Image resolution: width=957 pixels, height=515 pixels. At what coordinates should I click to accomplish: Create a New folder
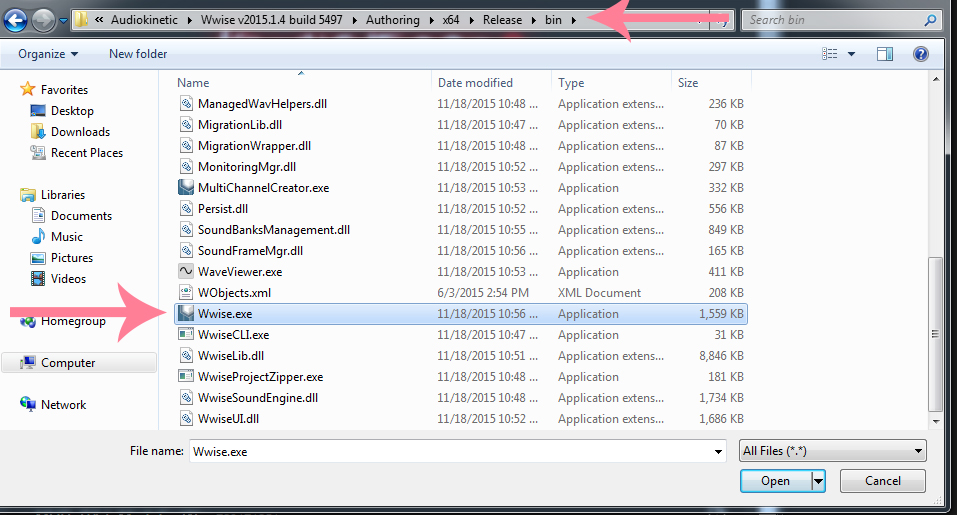[138, 54]
